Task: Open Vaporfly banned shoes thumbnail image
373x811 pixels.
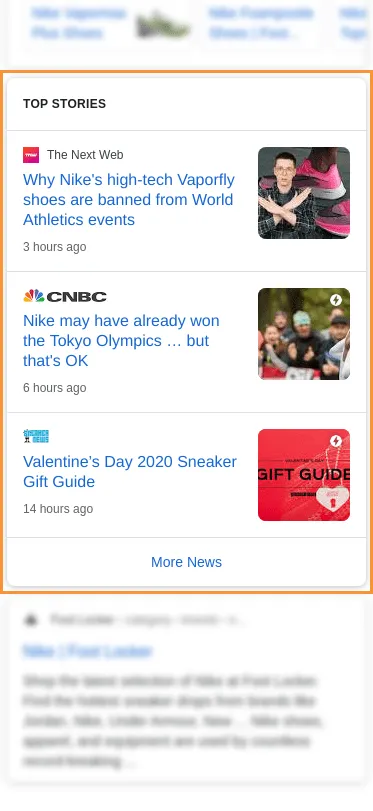Action: 304,193
